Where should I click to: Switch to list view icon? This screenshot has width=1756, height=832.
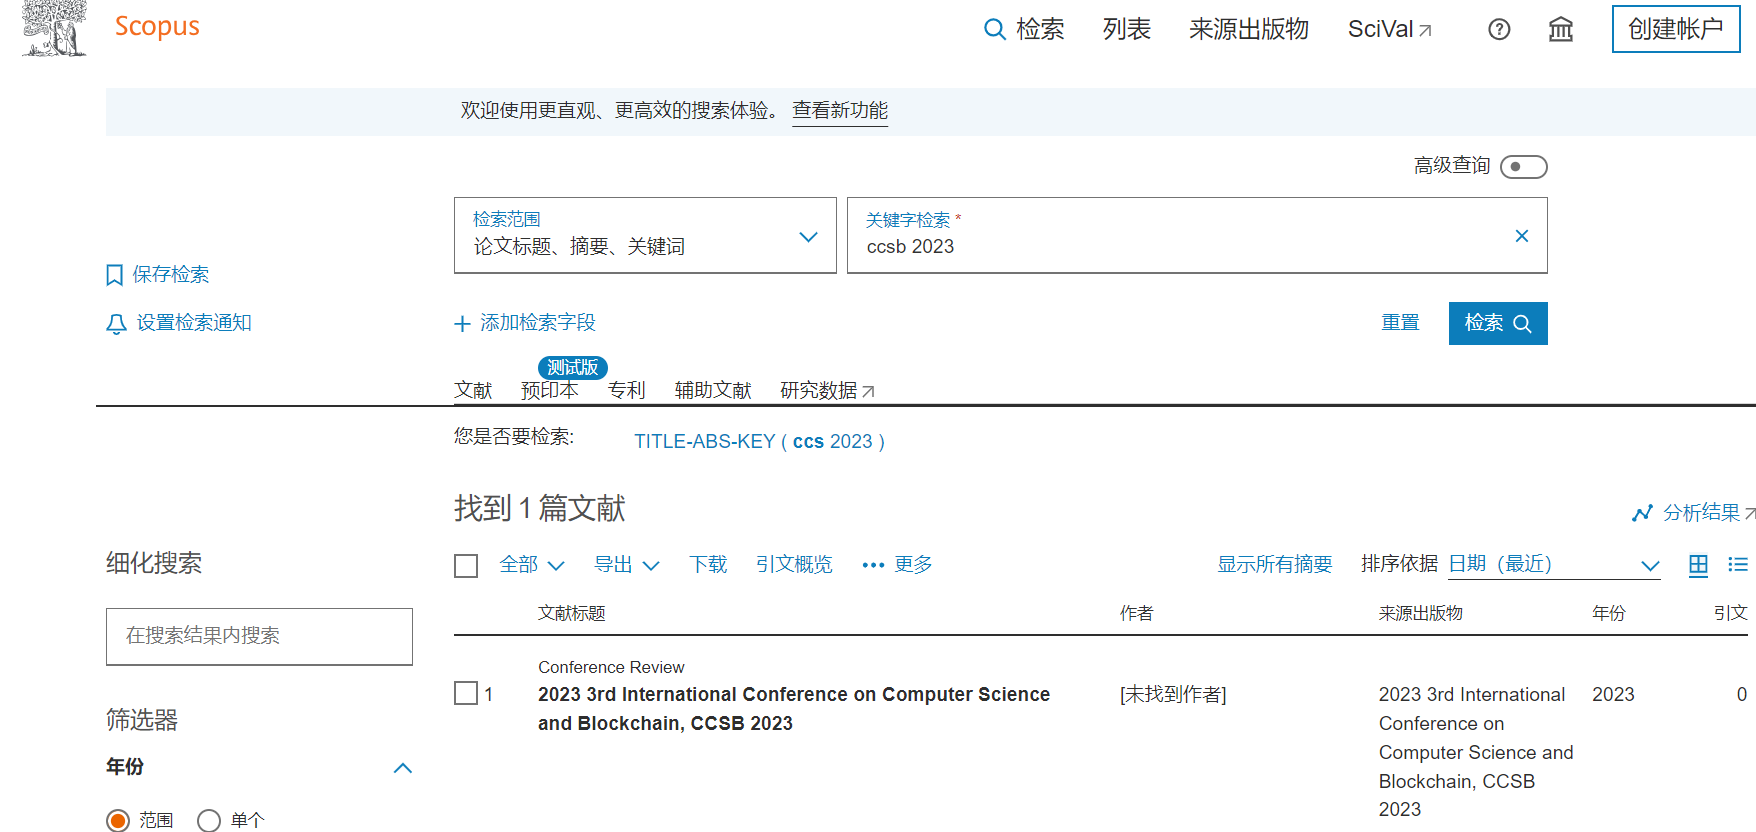1738,565
